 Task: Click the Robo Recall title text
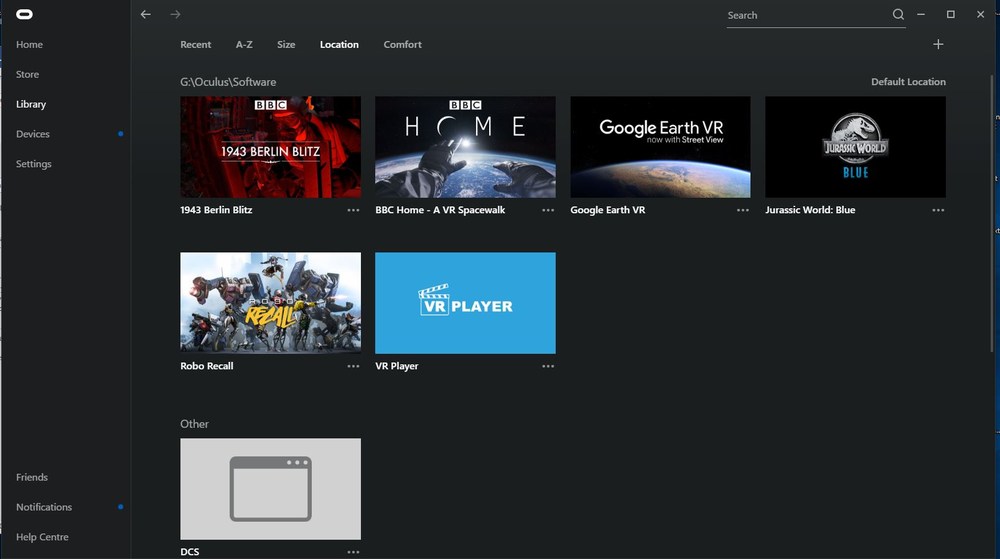[207, 366]
